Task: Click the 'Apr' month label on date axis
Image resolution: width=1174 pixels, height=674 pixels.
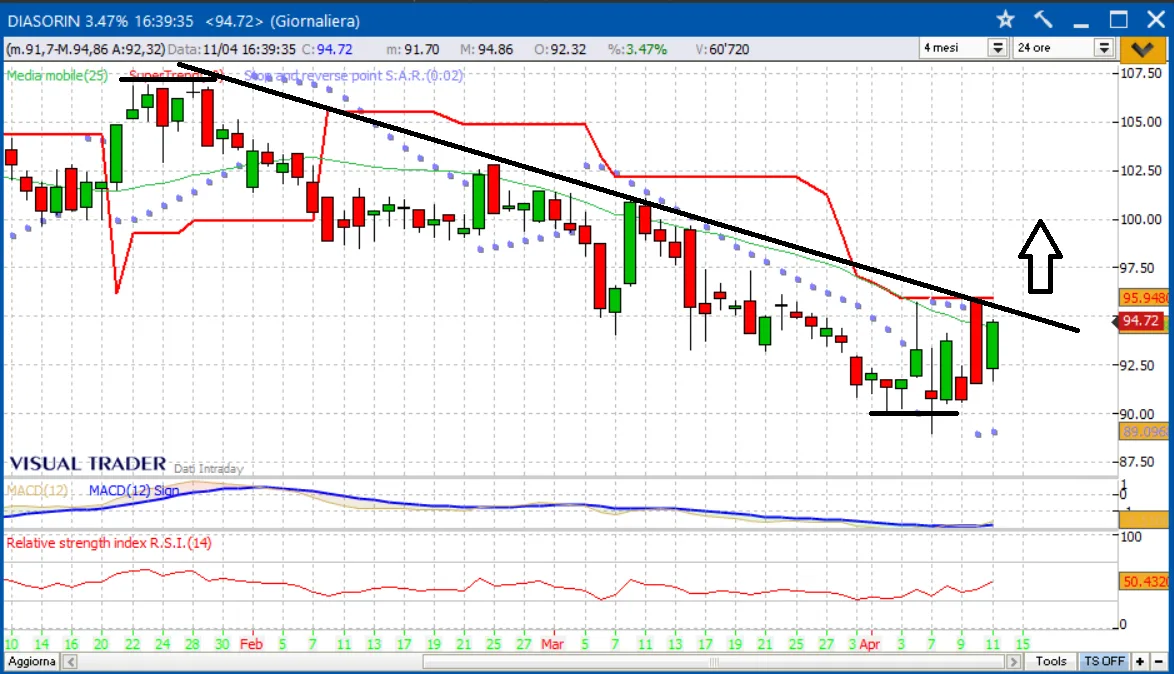Action: pos(869,644)
